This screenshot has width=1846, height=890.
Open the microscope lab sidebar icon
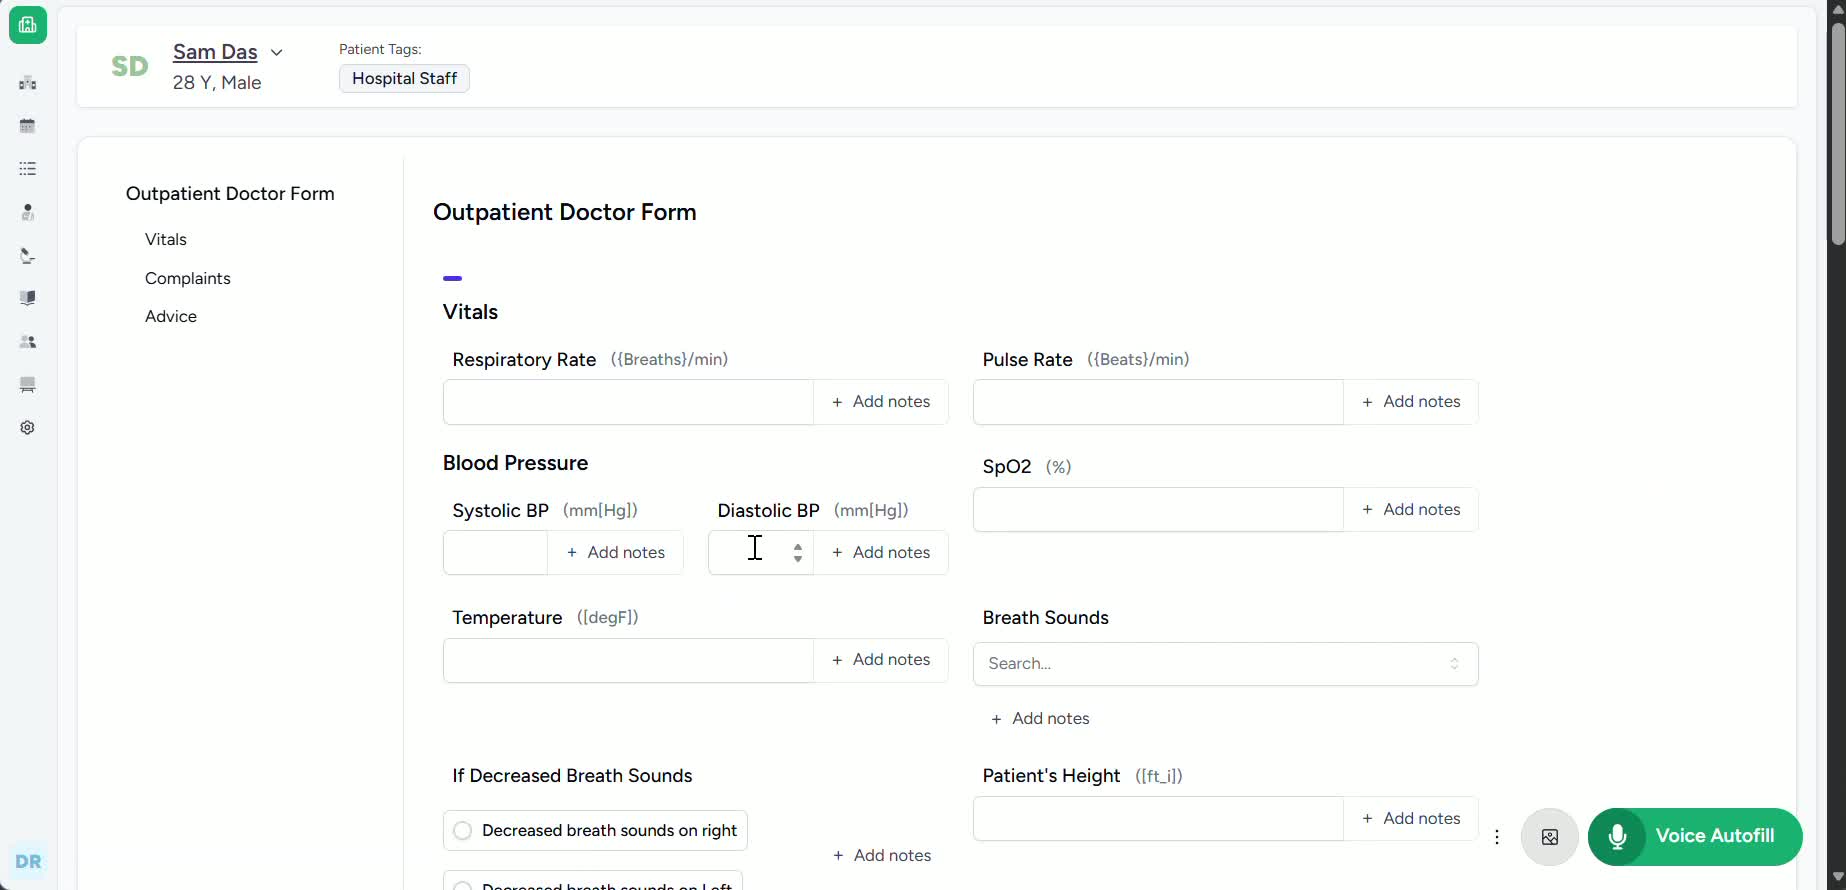click(x=28, y=256)
